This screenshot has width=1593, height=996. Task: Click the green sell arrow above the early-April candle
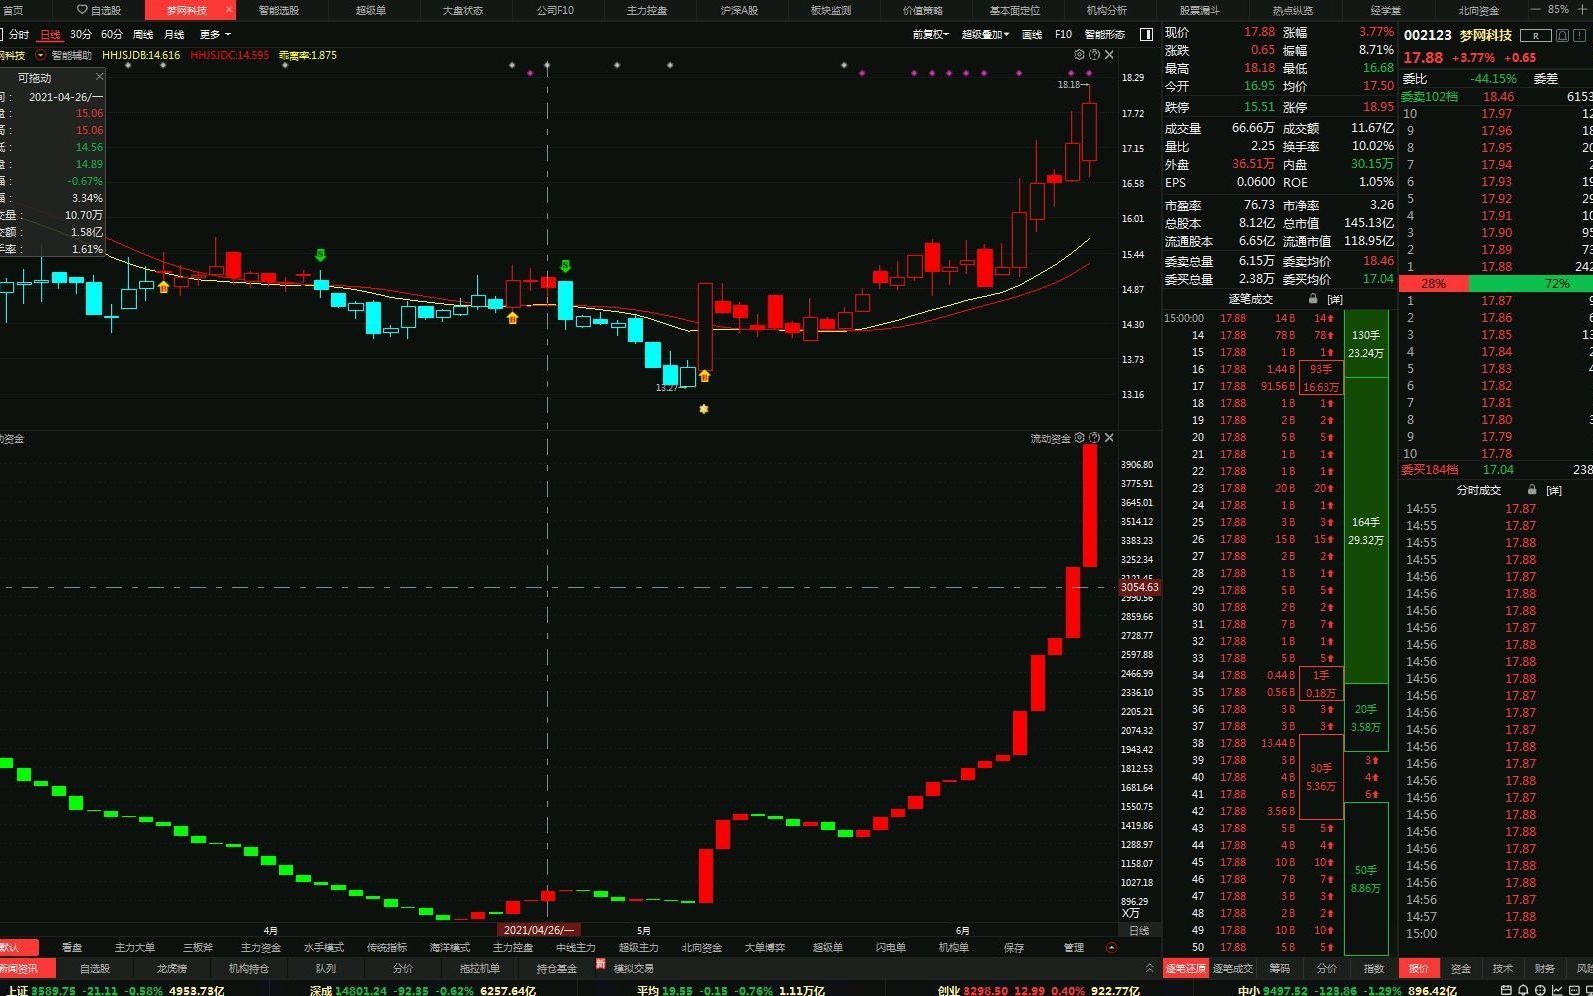coord(320,255)
